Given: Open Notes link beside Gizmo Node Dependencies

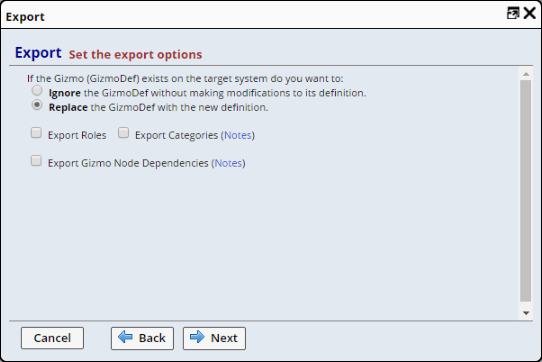Looking at the screenshot, I should click(228, 163).
